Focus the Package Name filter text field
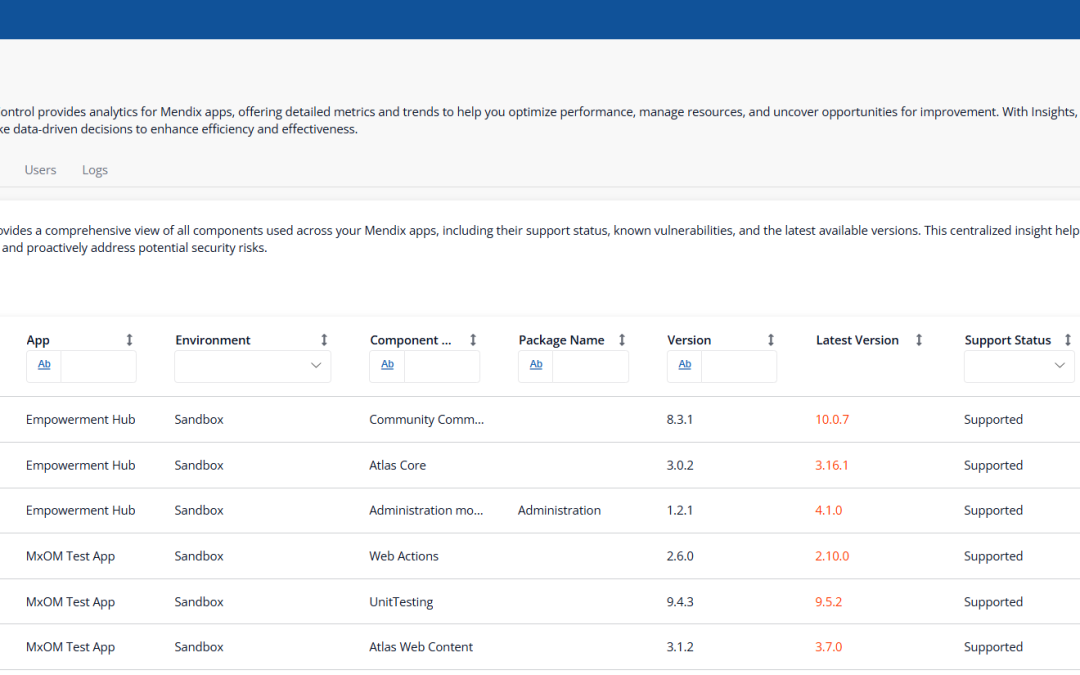The image size is (1080, 675). (591, 366)
